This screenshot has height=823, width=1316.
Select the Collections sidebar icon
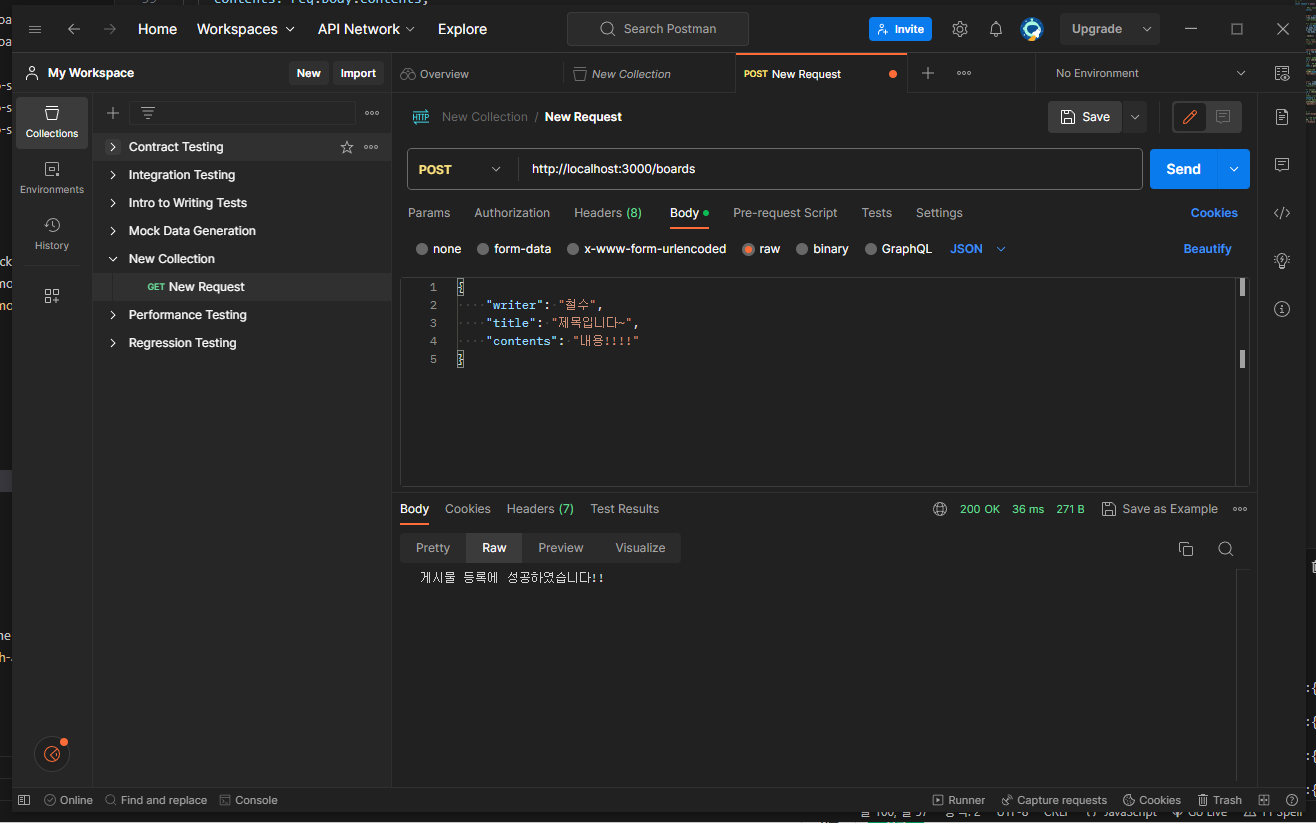(52, 122)
